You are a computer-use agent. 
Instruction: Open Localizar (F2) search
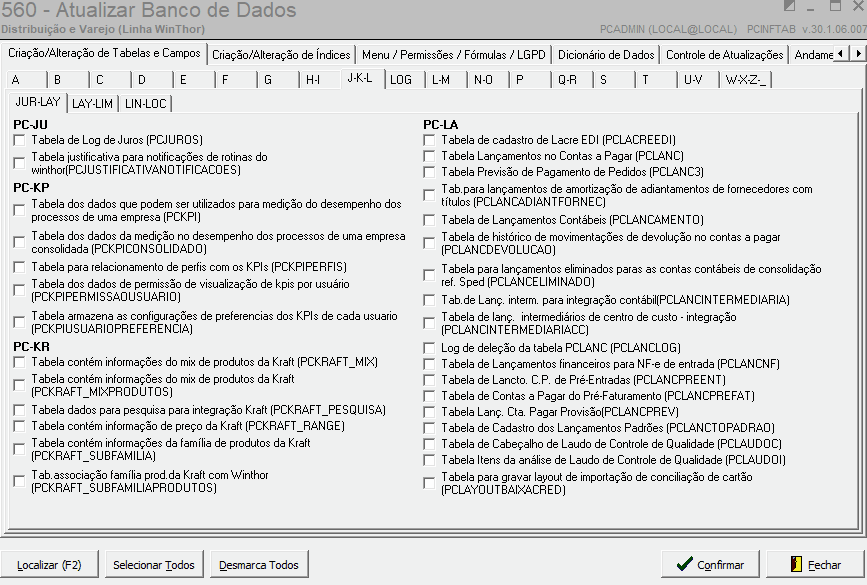point(49,565)
